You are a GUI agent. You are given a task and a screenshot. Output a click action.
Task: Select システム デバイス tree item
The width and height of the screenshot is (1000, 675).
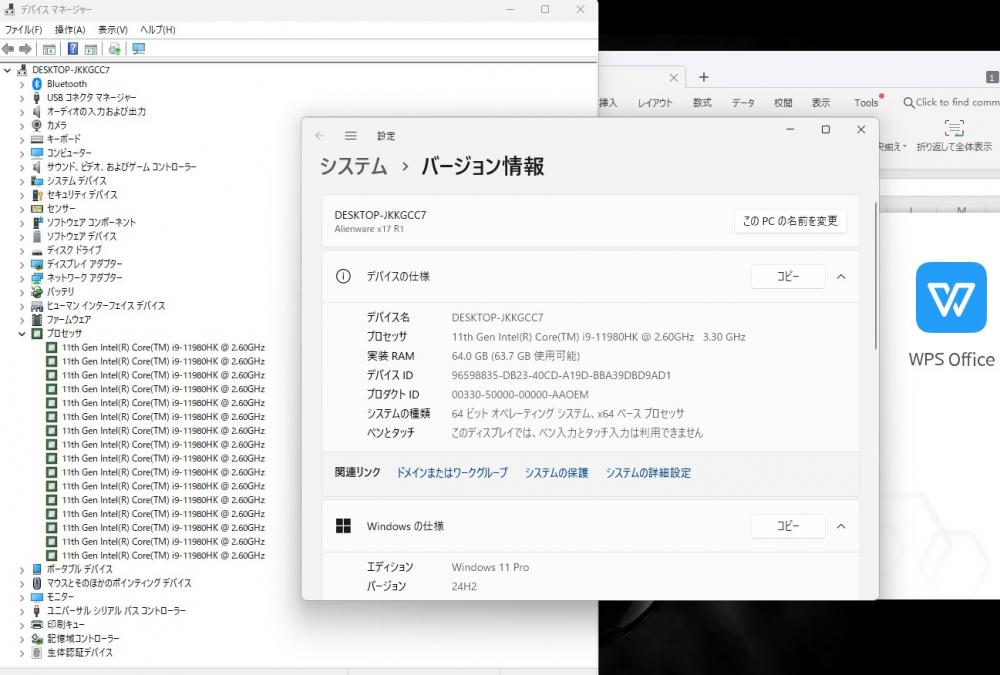pyautogui.click(x=77, y=181)
